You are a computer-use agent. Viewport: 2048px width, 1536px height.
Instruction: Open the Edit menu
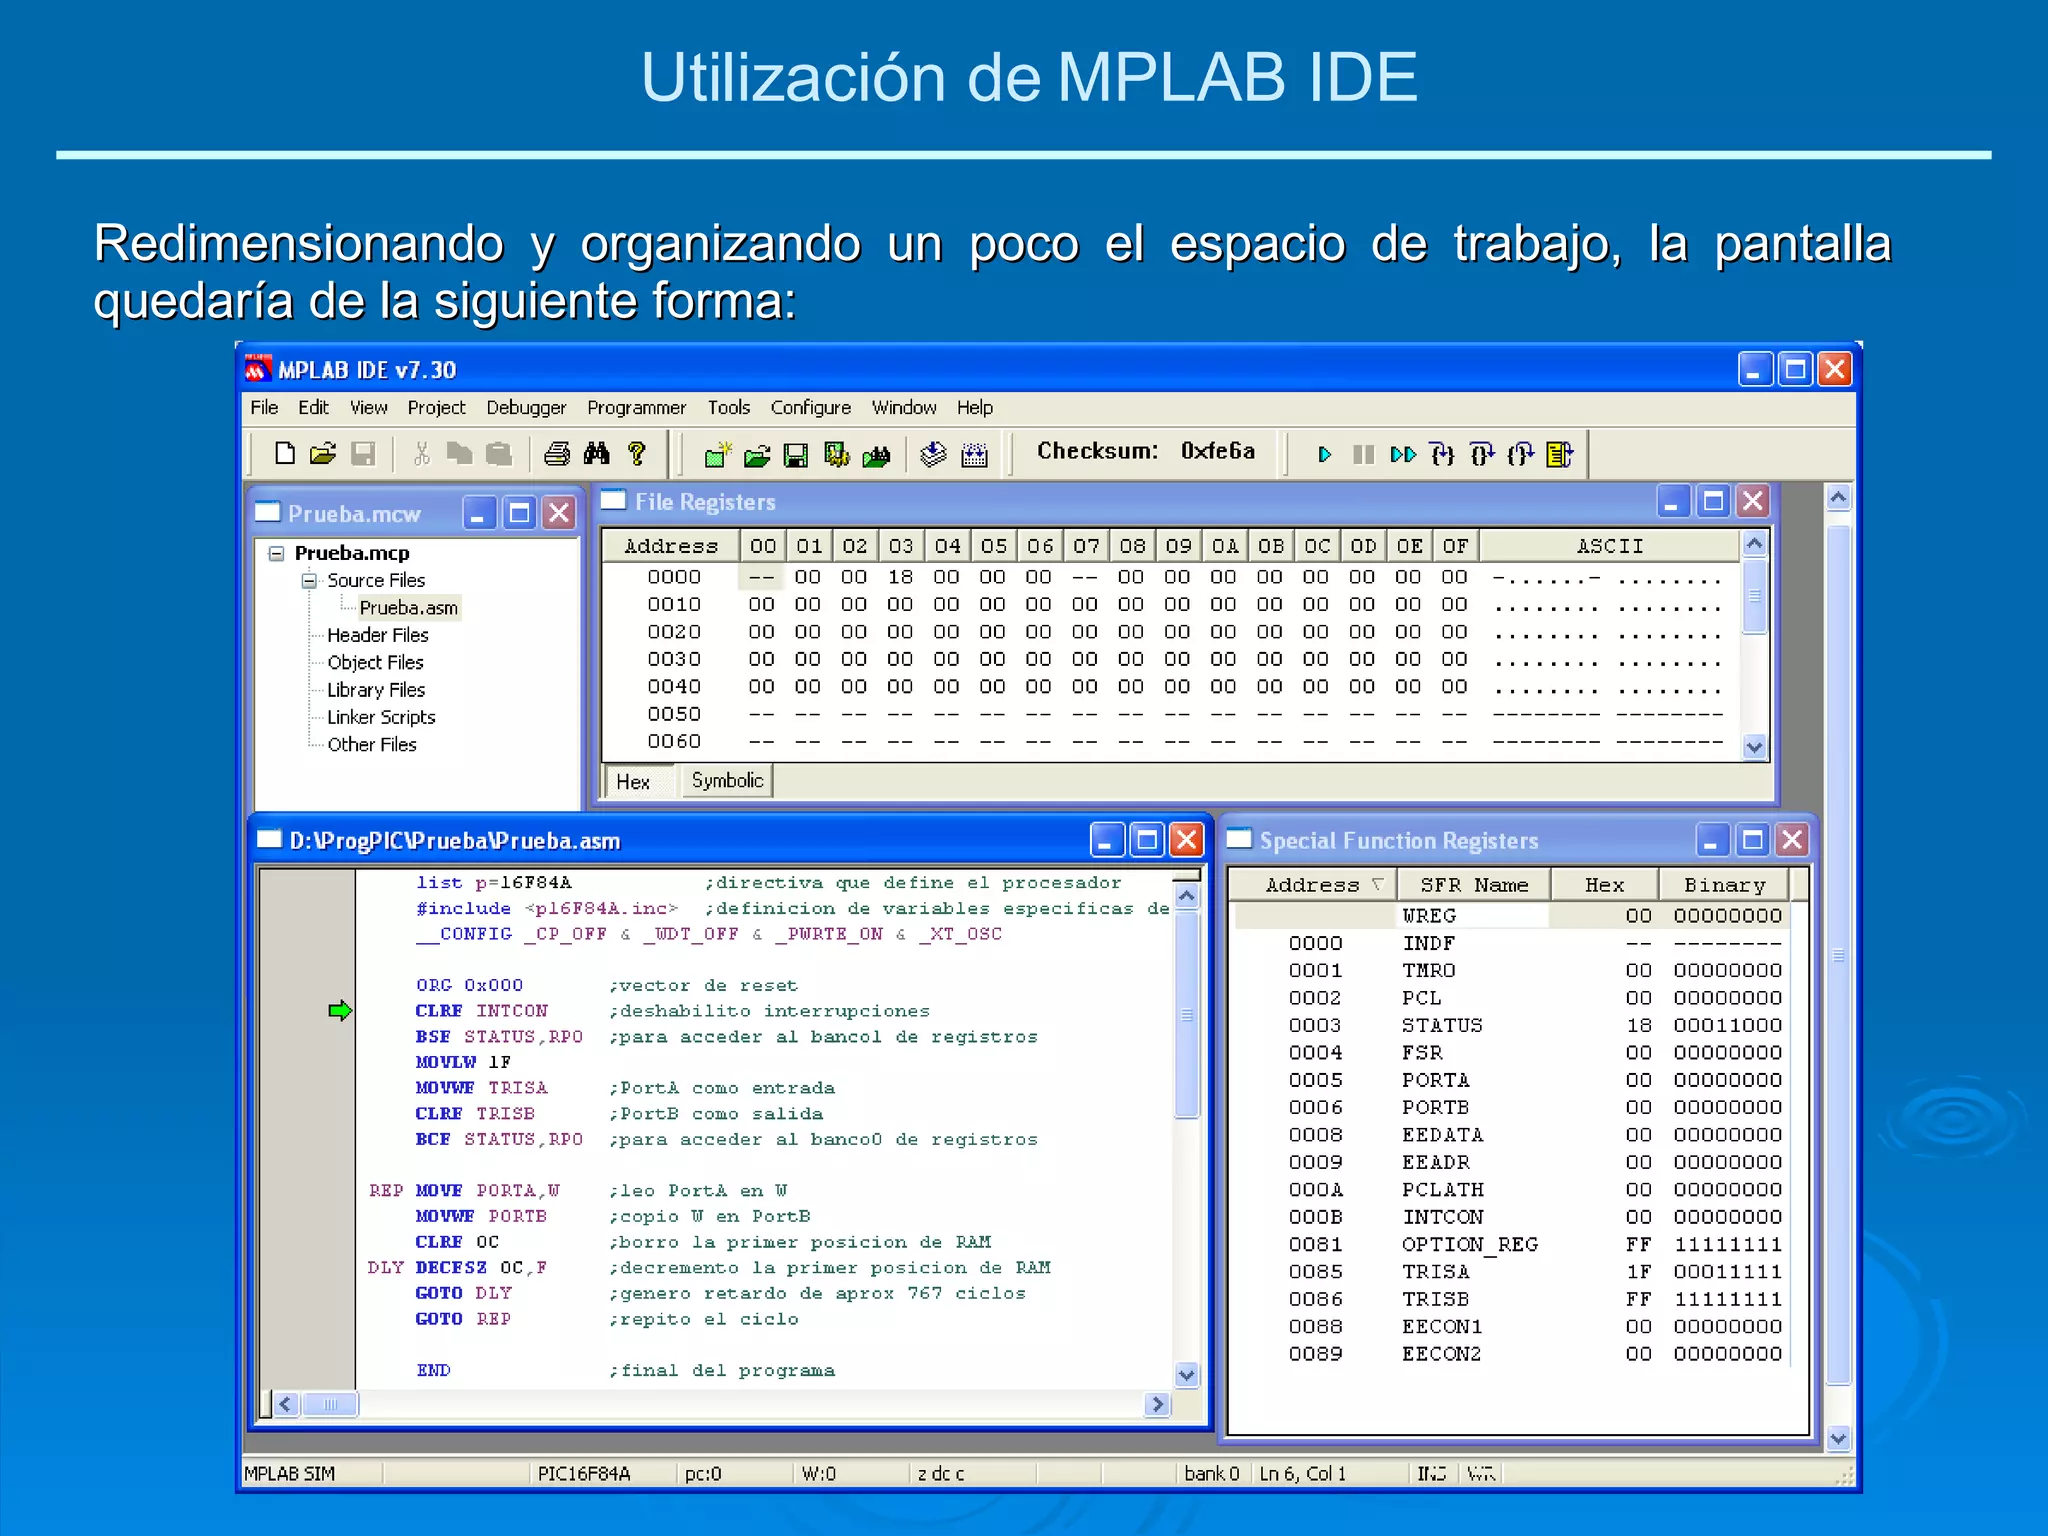pos(313,407)
